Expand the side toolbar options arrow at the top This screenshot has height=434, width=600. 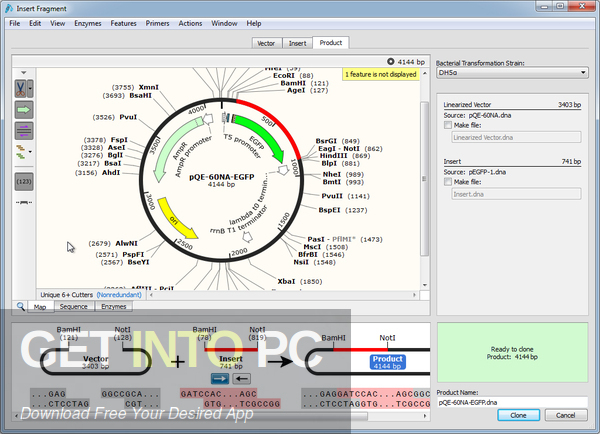tap(24, 72)
